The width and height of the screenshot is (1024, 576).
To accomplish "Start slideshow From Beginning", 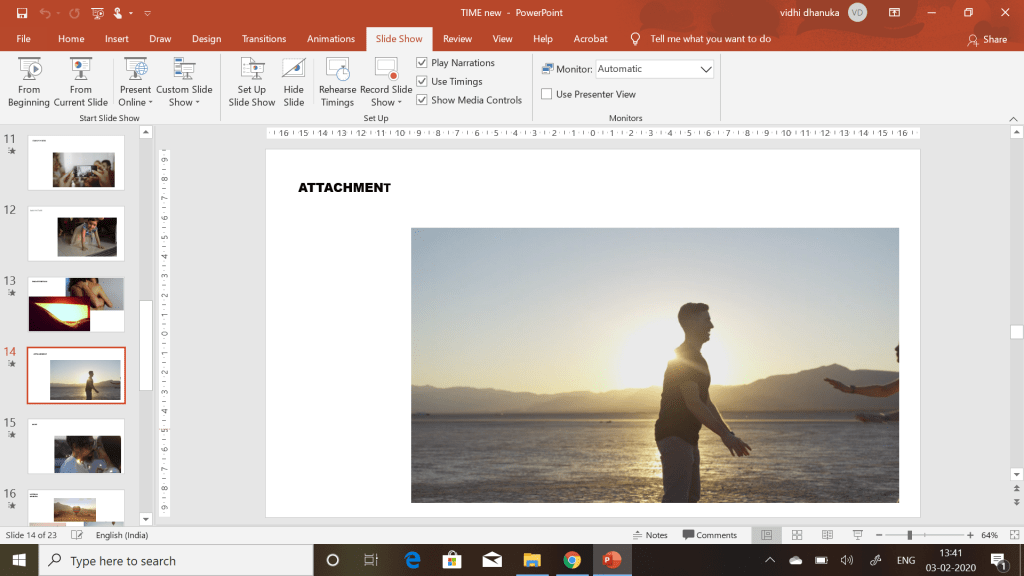I will coord(29,81).
